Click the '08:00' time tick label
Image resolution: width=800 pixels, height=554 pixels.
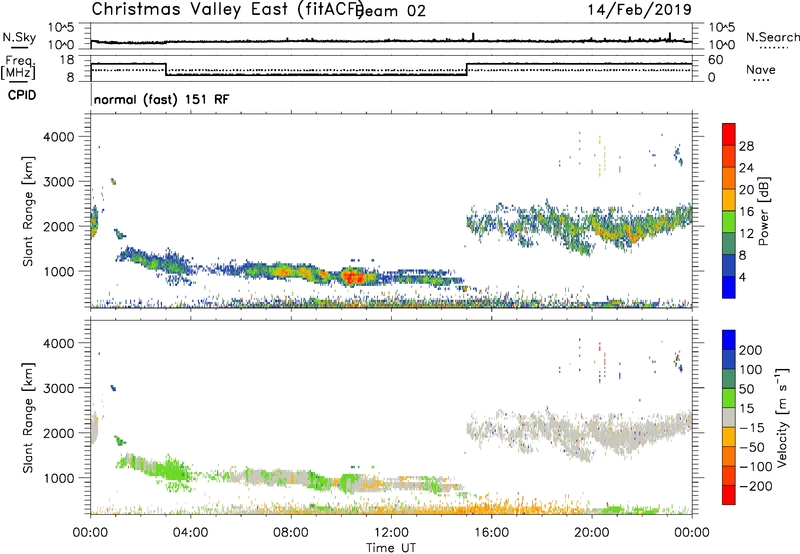291,533
